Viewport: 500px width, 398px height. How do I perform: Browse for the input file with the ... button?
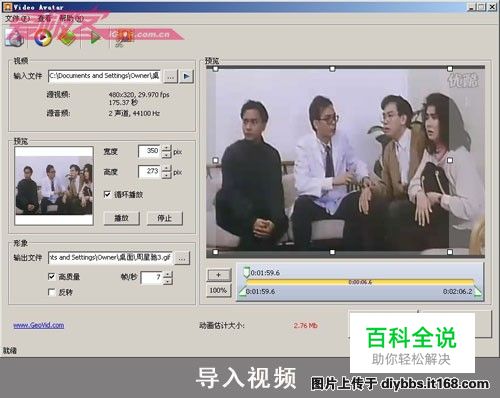click(x=170, y=76)
